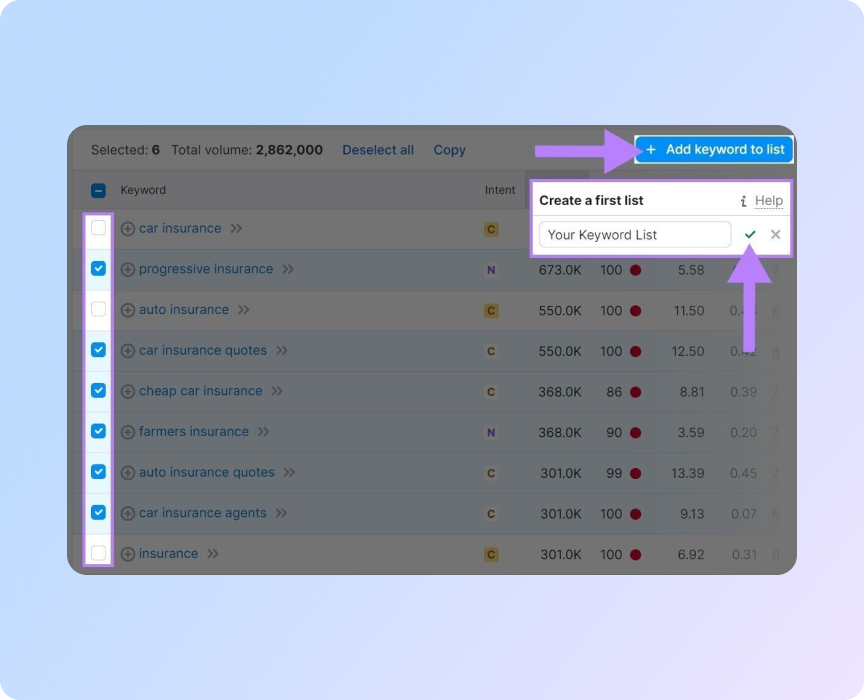864x700 pixels.
Task: Click the Commercial intent badge for "auto insurance"
Action: click(491, 310)
